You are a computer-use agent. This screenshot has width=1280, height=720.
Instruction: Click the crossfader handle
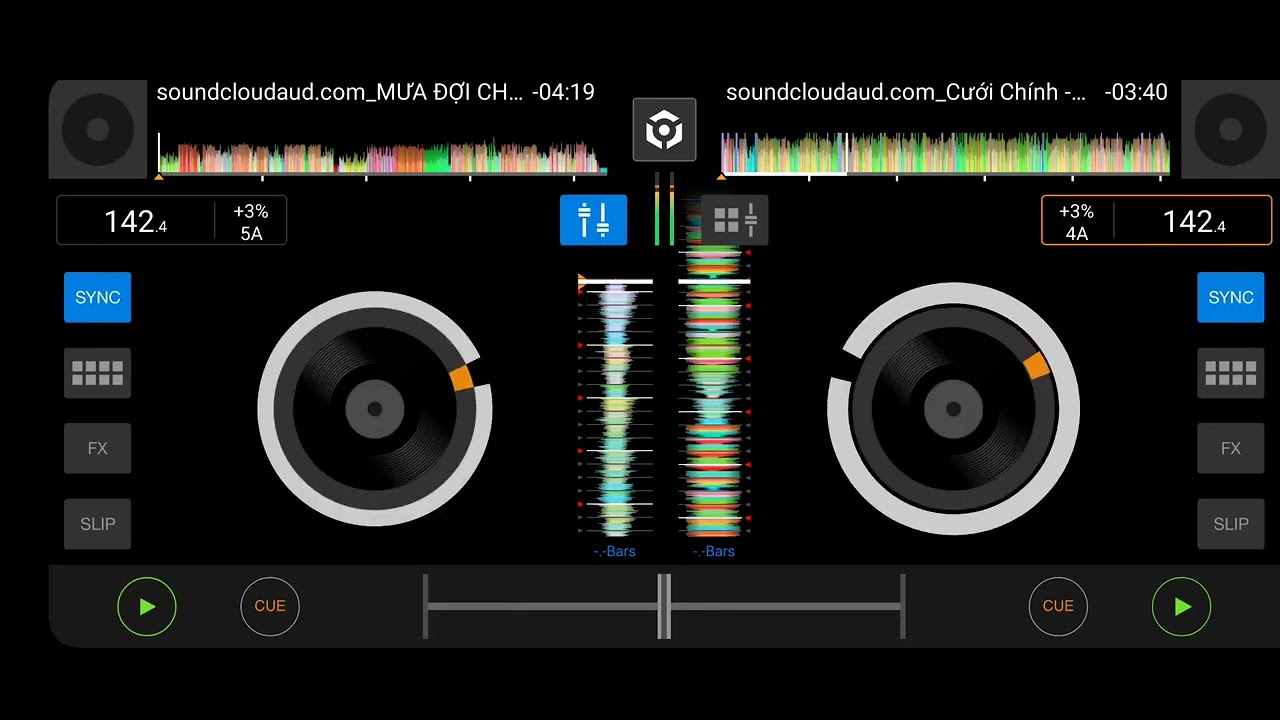664,606
